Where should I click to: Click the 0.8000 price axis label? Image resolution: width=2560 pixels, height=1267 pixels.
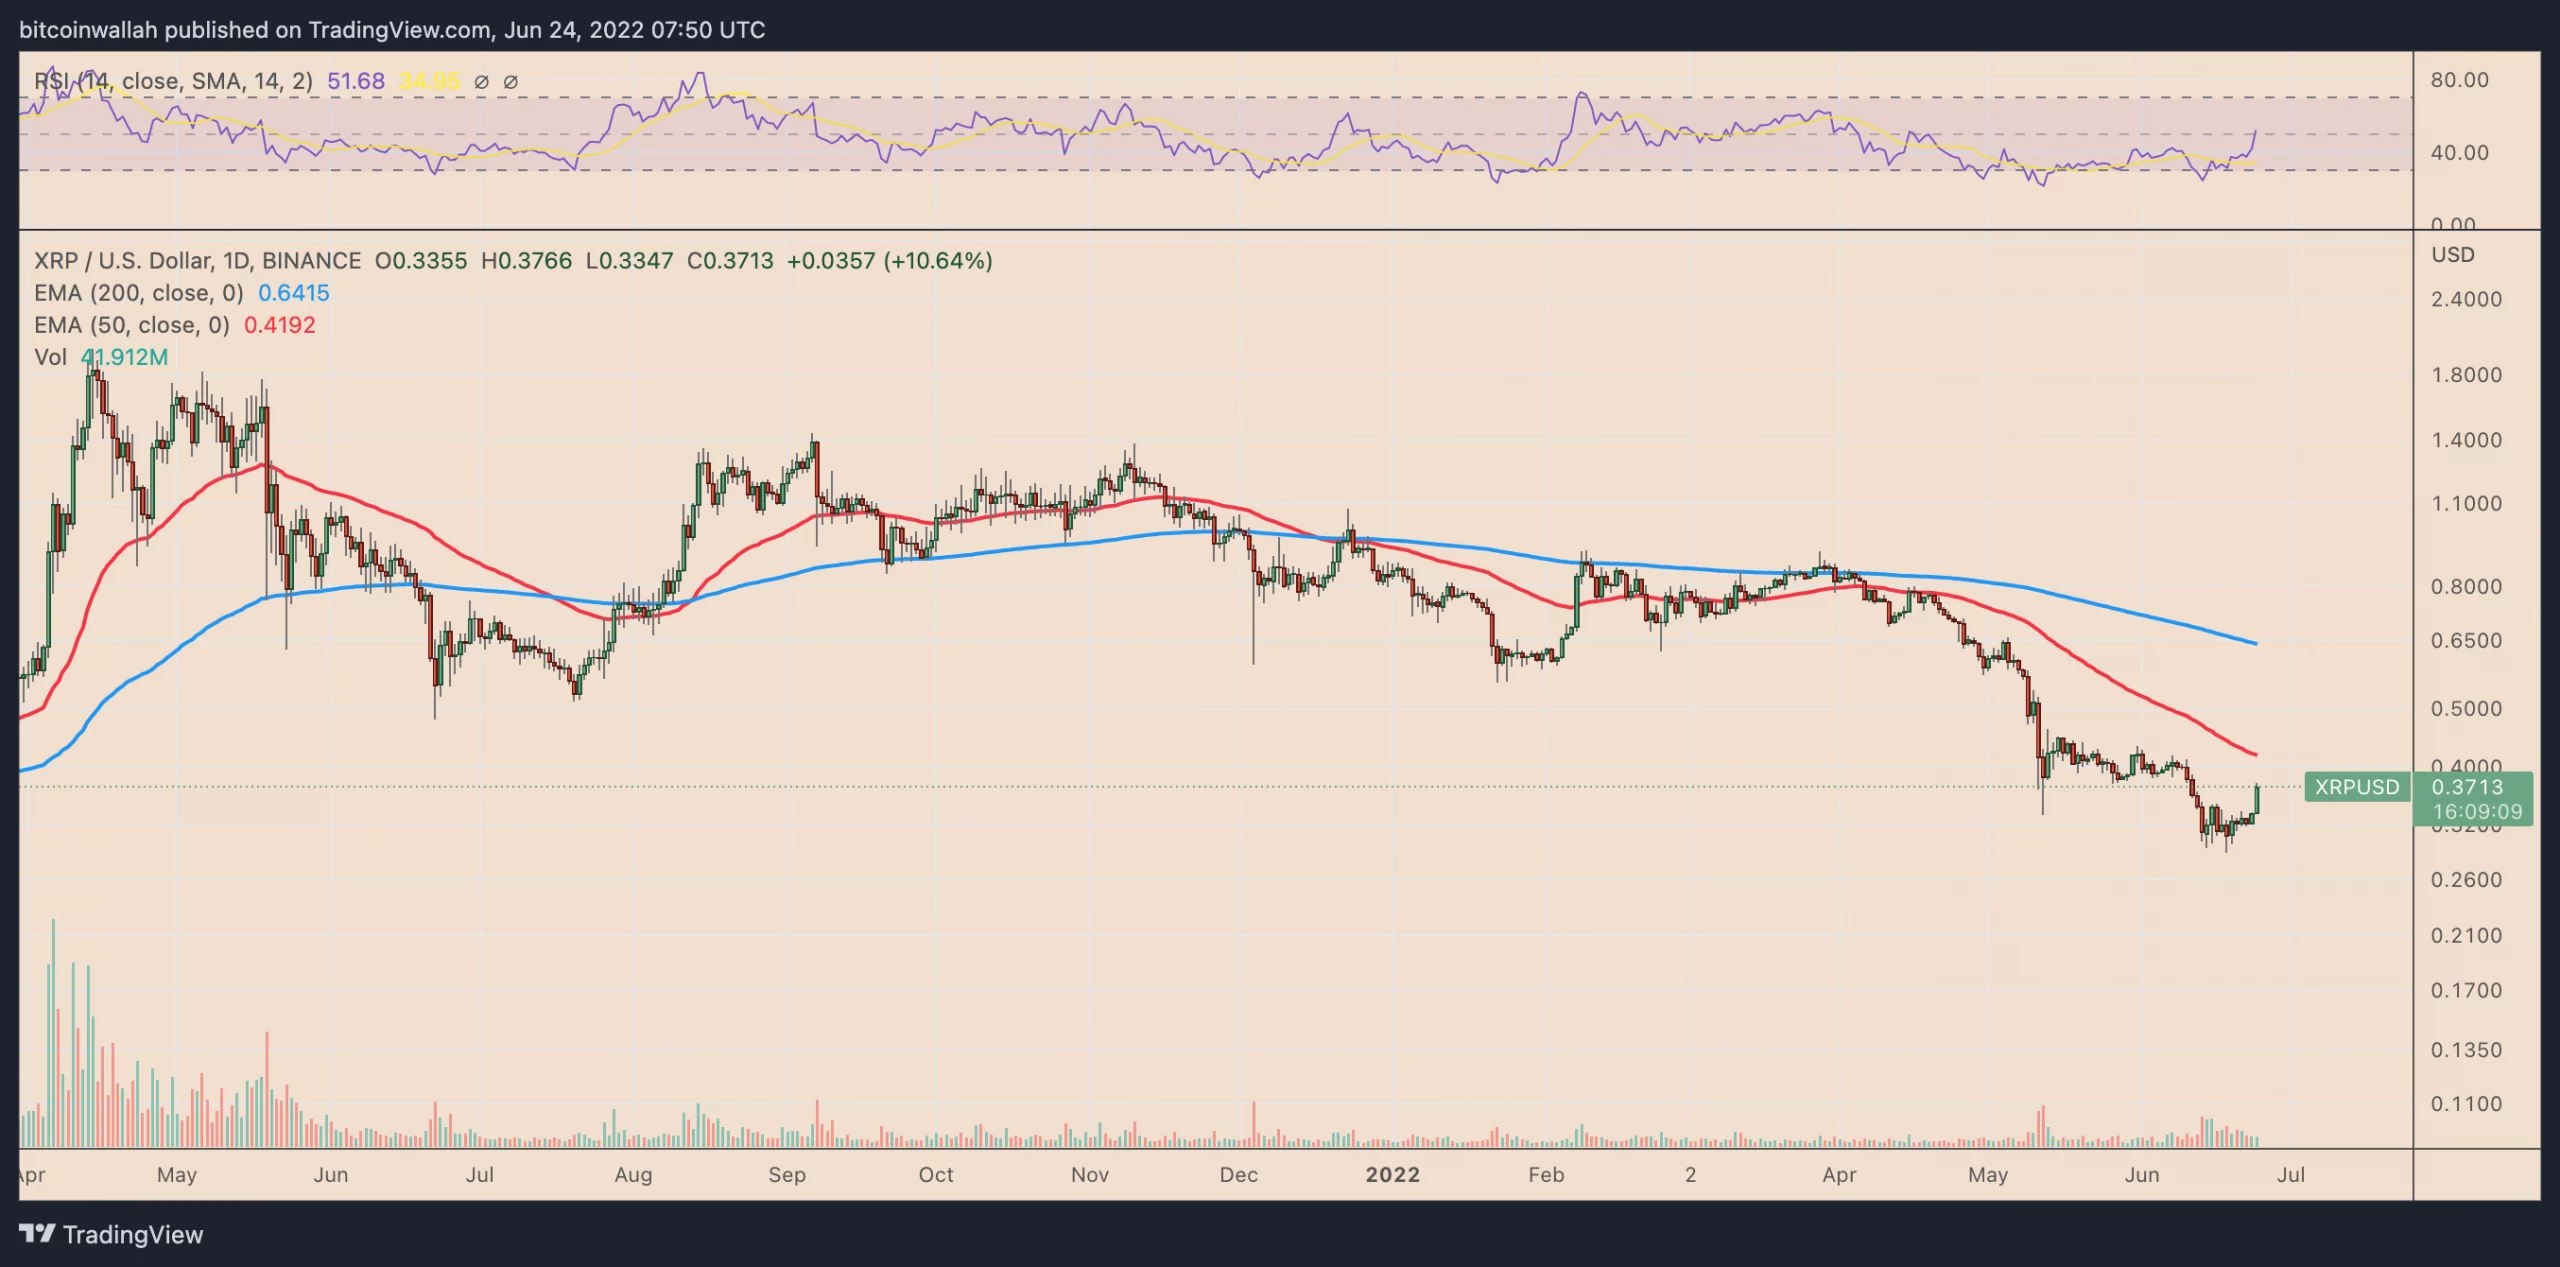(2466, 587)
